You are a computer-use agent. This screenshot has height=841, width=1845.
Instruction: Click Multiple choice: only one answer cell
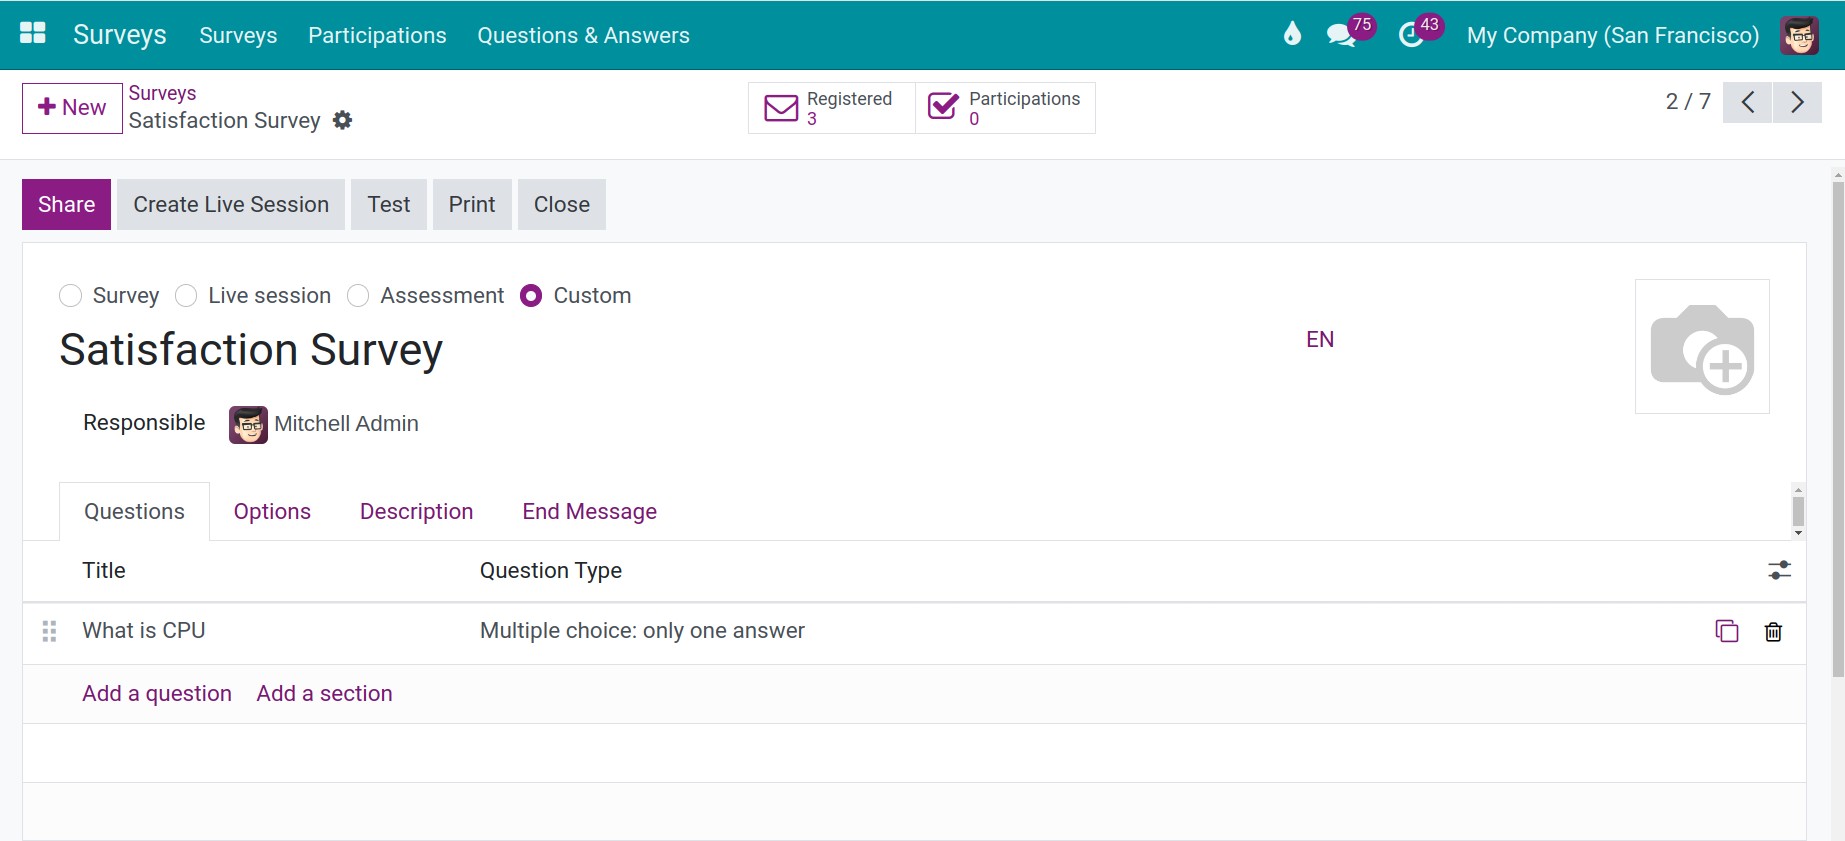[642, 631]
